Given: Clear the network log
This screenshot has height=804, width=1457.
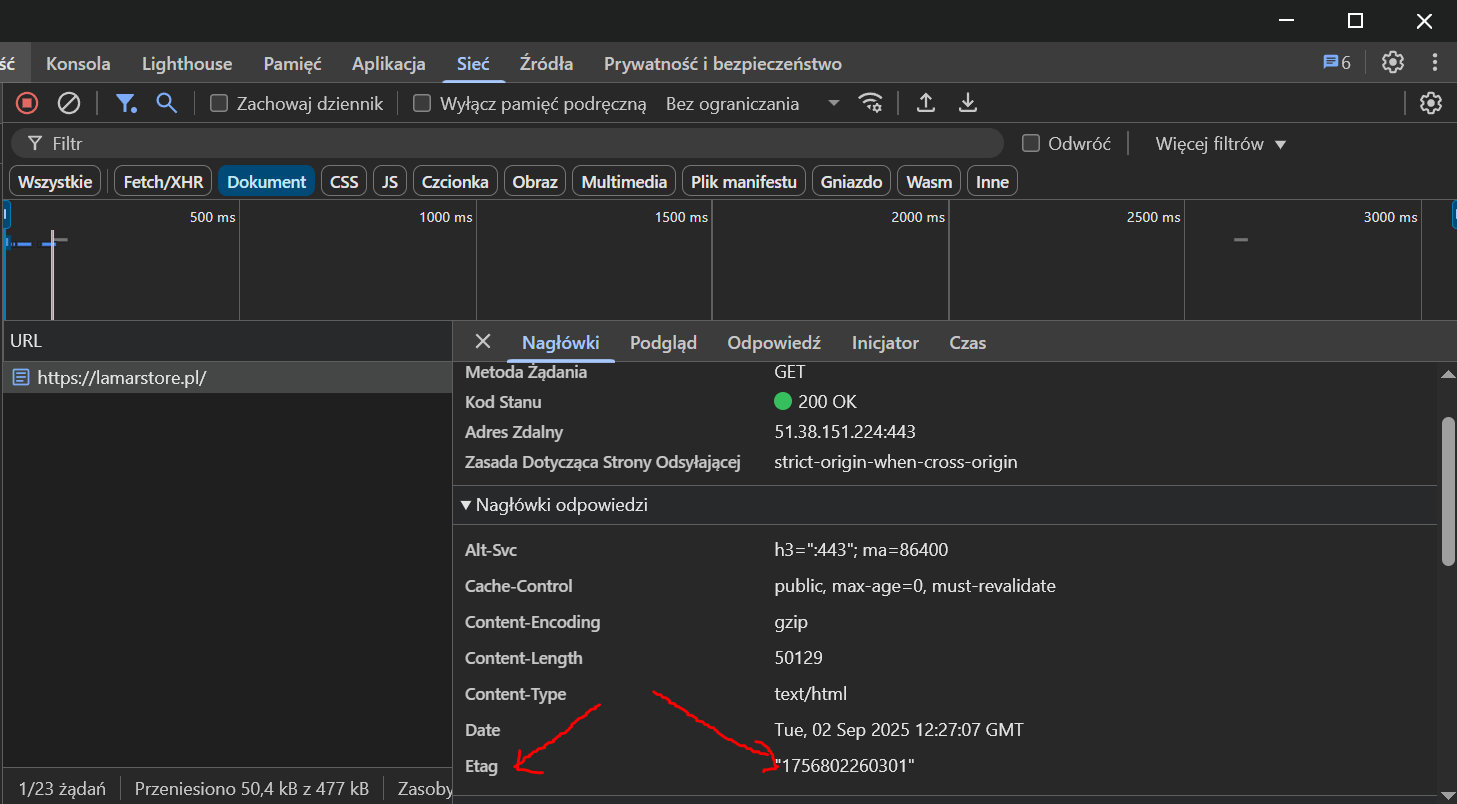Looking at the screenshot, I should coord(68,103).
